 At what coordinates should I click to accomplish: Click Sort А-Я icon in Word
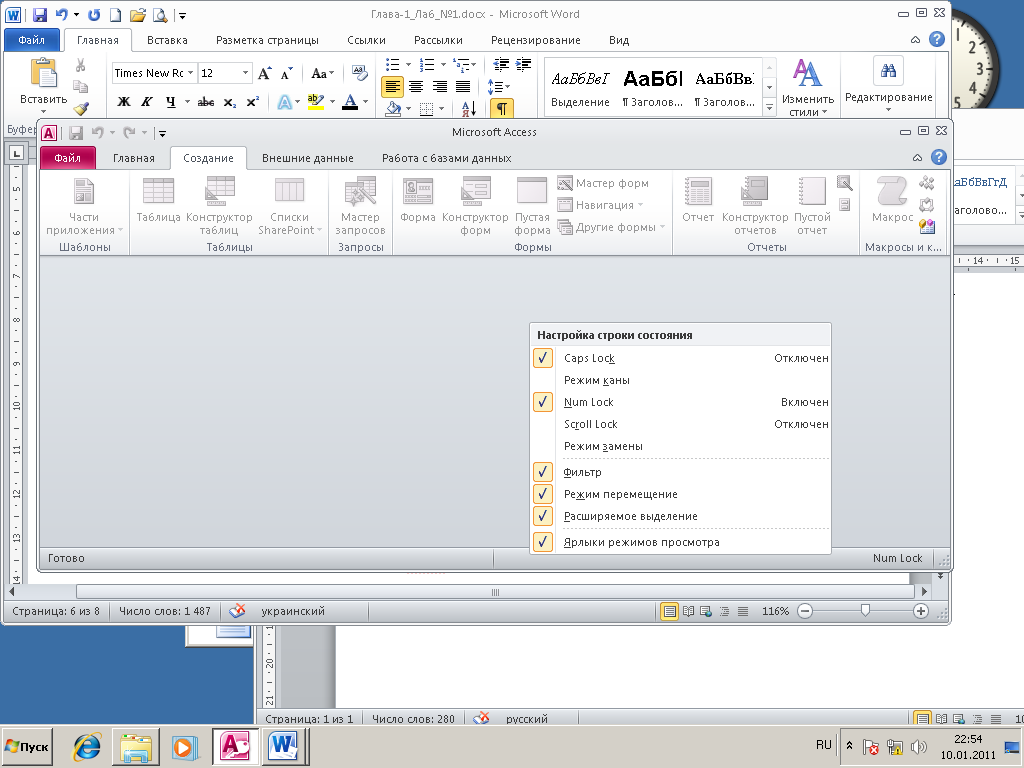click(469, 108)
